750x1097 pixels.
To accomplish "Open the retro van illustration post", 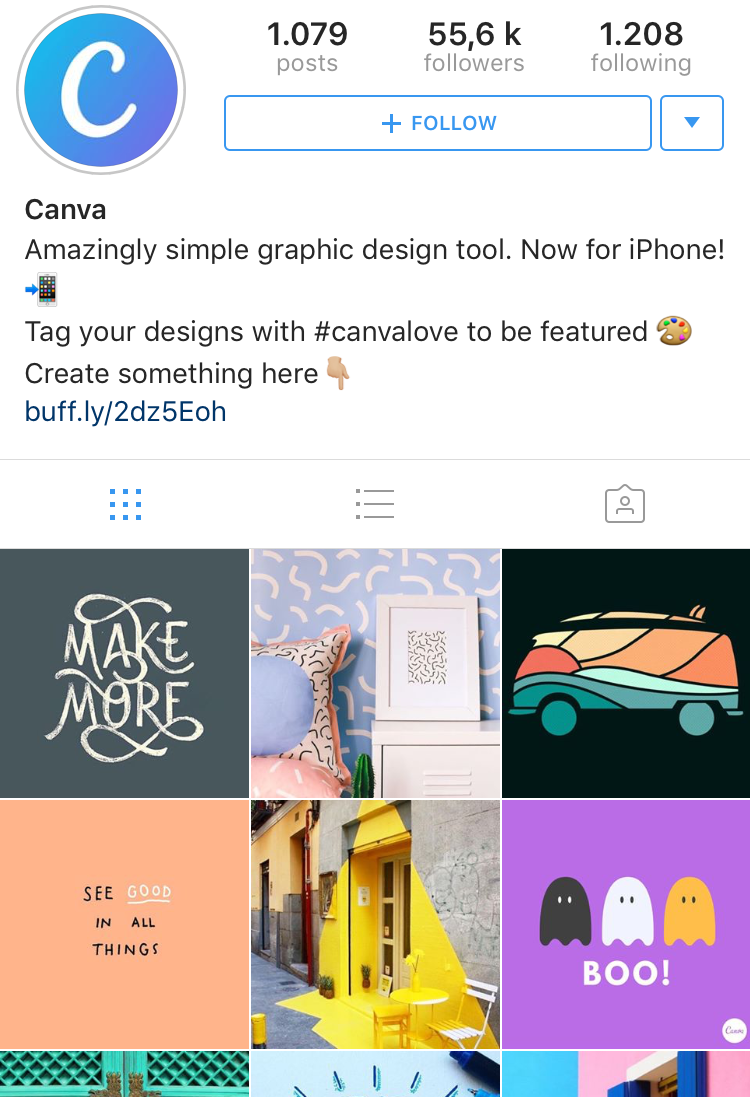I will pos(626,673).
